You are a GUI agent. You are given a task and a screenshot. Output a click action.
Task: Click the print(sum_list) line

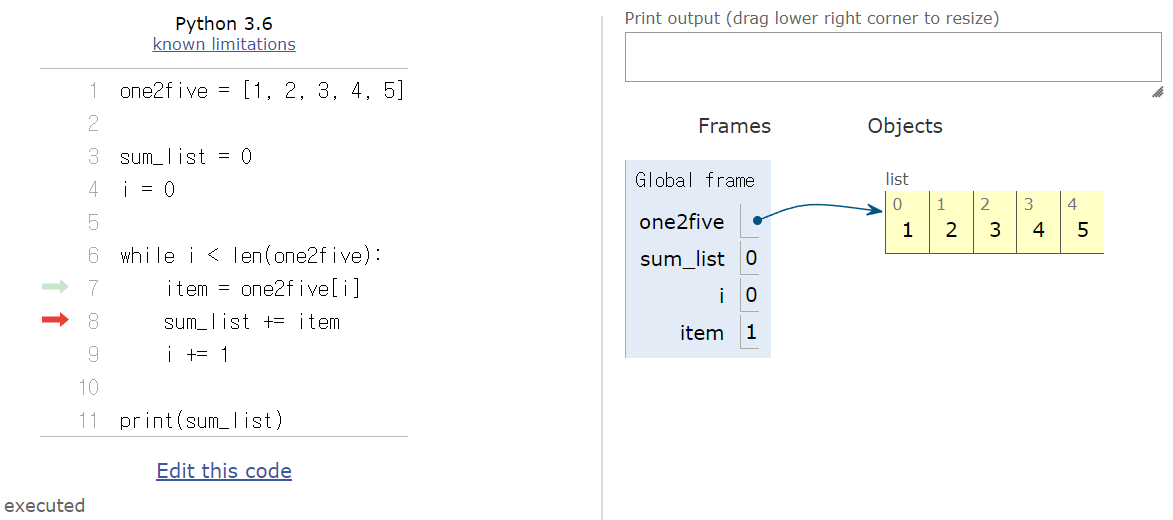201,420
